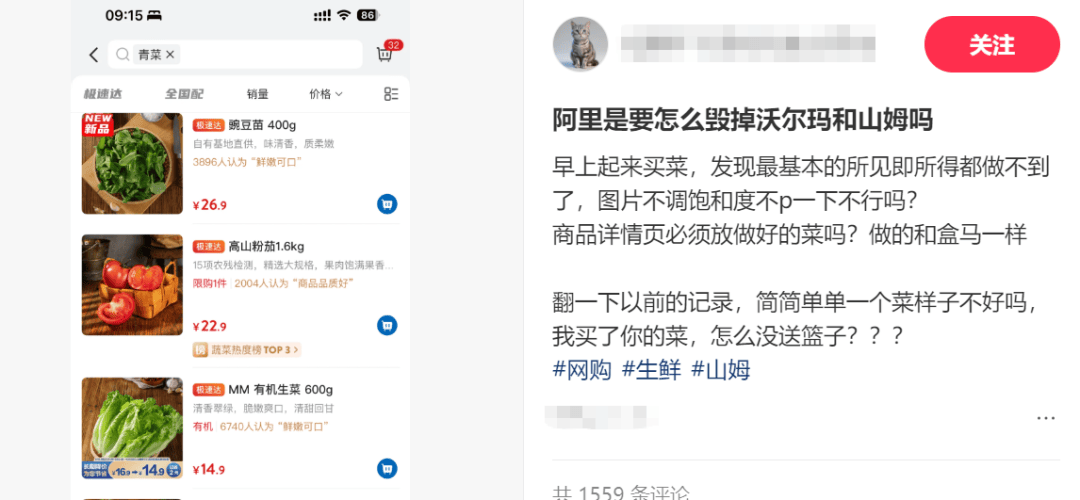Switch to list layout view icon

(391, 94)
